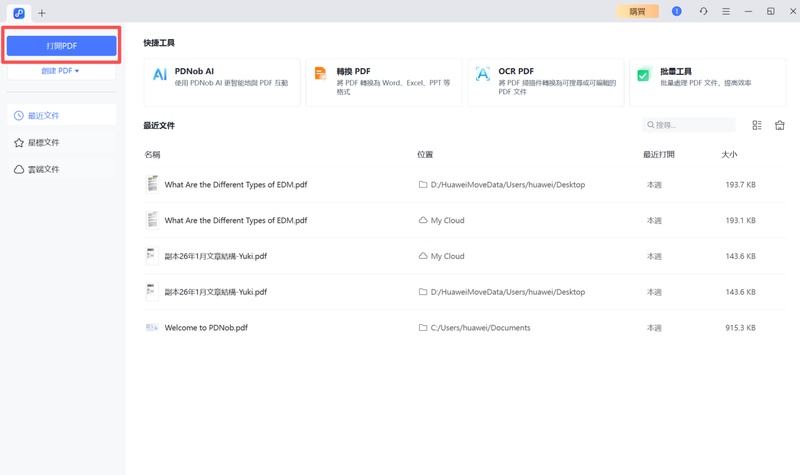Image resolution: width=800 pixels, height=475 pixels.
Task: Open 雲端文件 cloud files section
Action: [61, 170]
